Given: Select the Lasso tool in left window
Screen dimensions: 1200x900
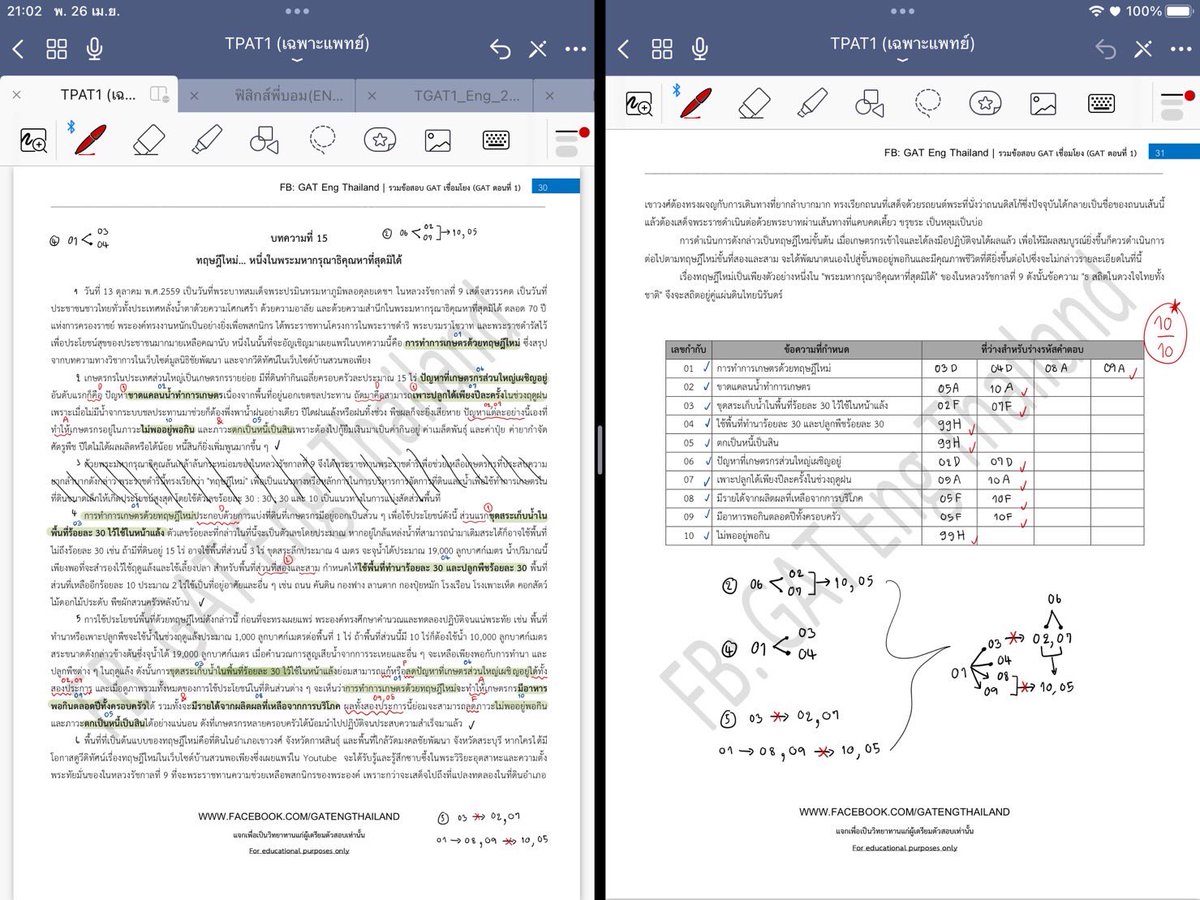Looking at the screenshot, I should (x=322, y=139).
